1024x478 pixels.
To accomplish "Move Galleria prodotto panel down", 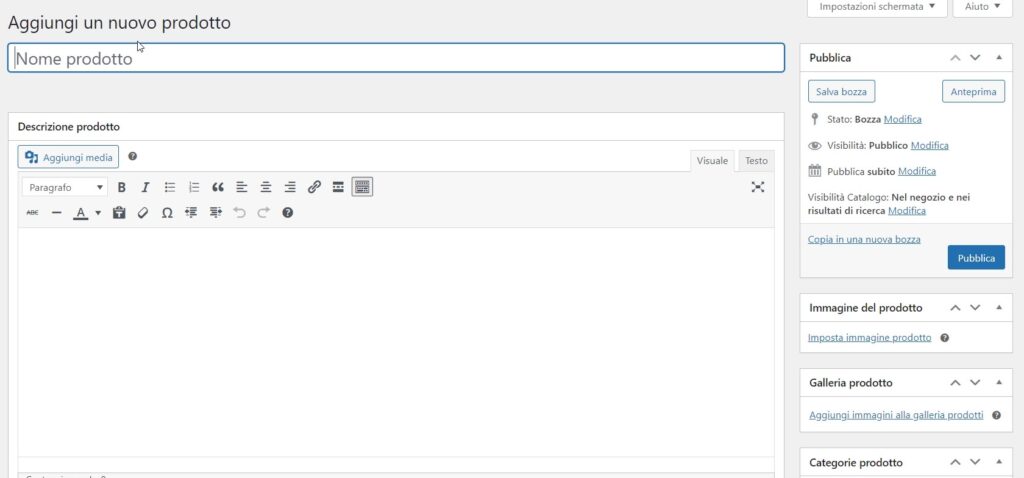I will click(975, 383).
